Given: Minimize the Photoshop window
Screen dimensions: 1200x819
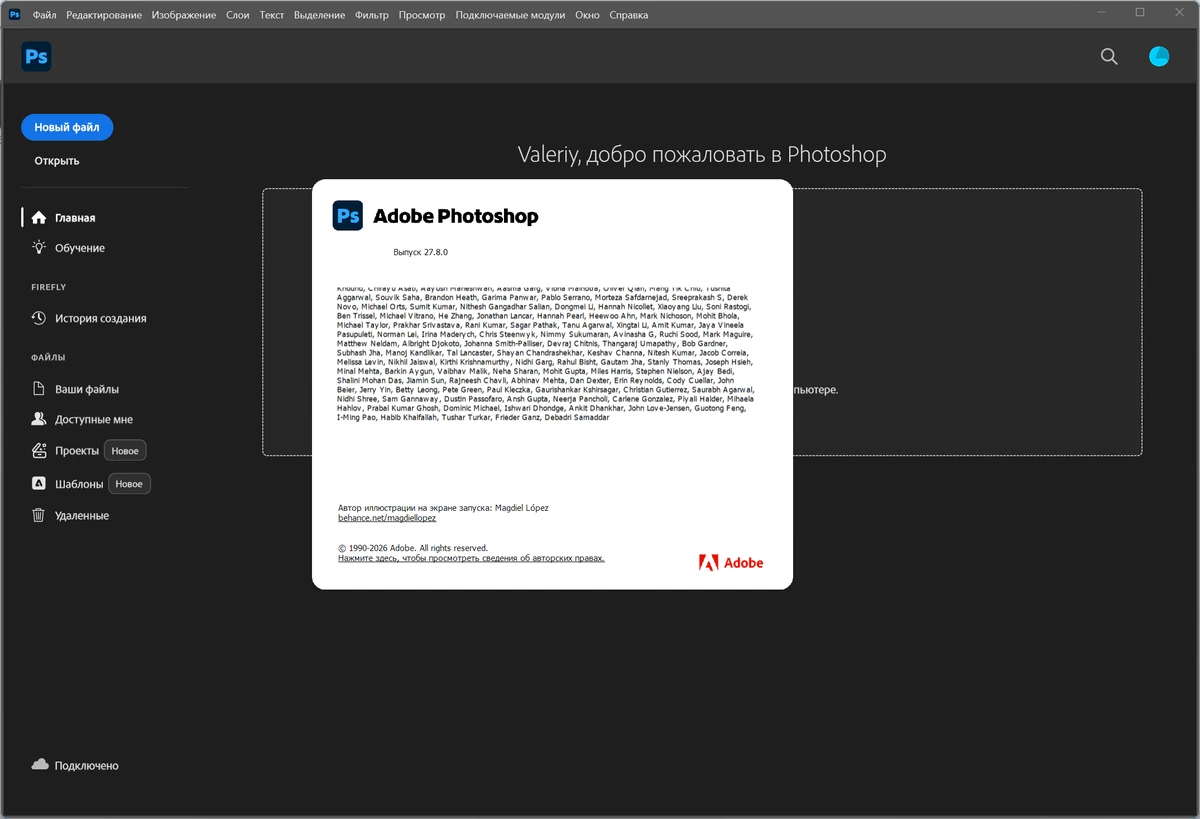Looking at the screenshot, I should 1103,12.
